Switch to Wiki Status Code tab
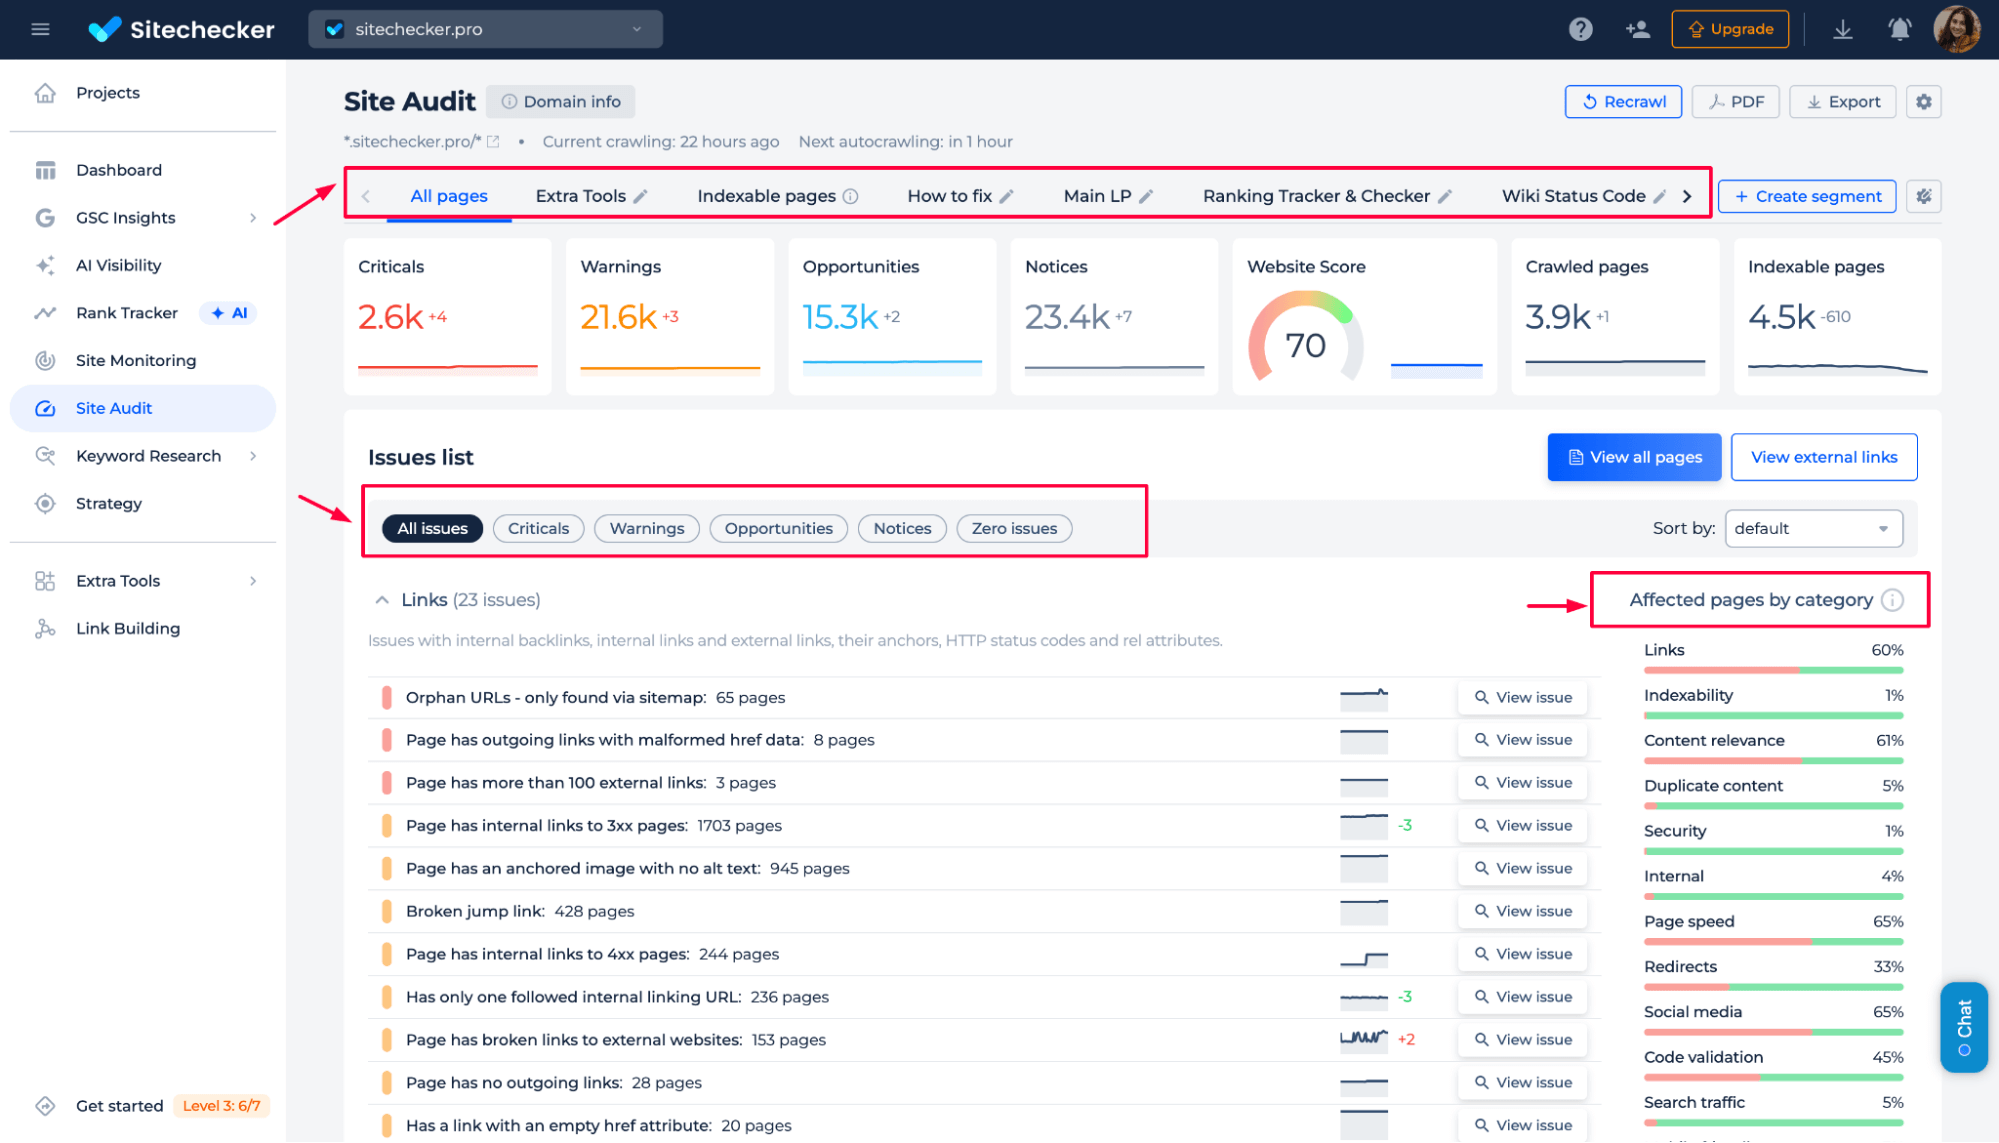This screenshot has width=1999, height=1143. (1573, 196)
